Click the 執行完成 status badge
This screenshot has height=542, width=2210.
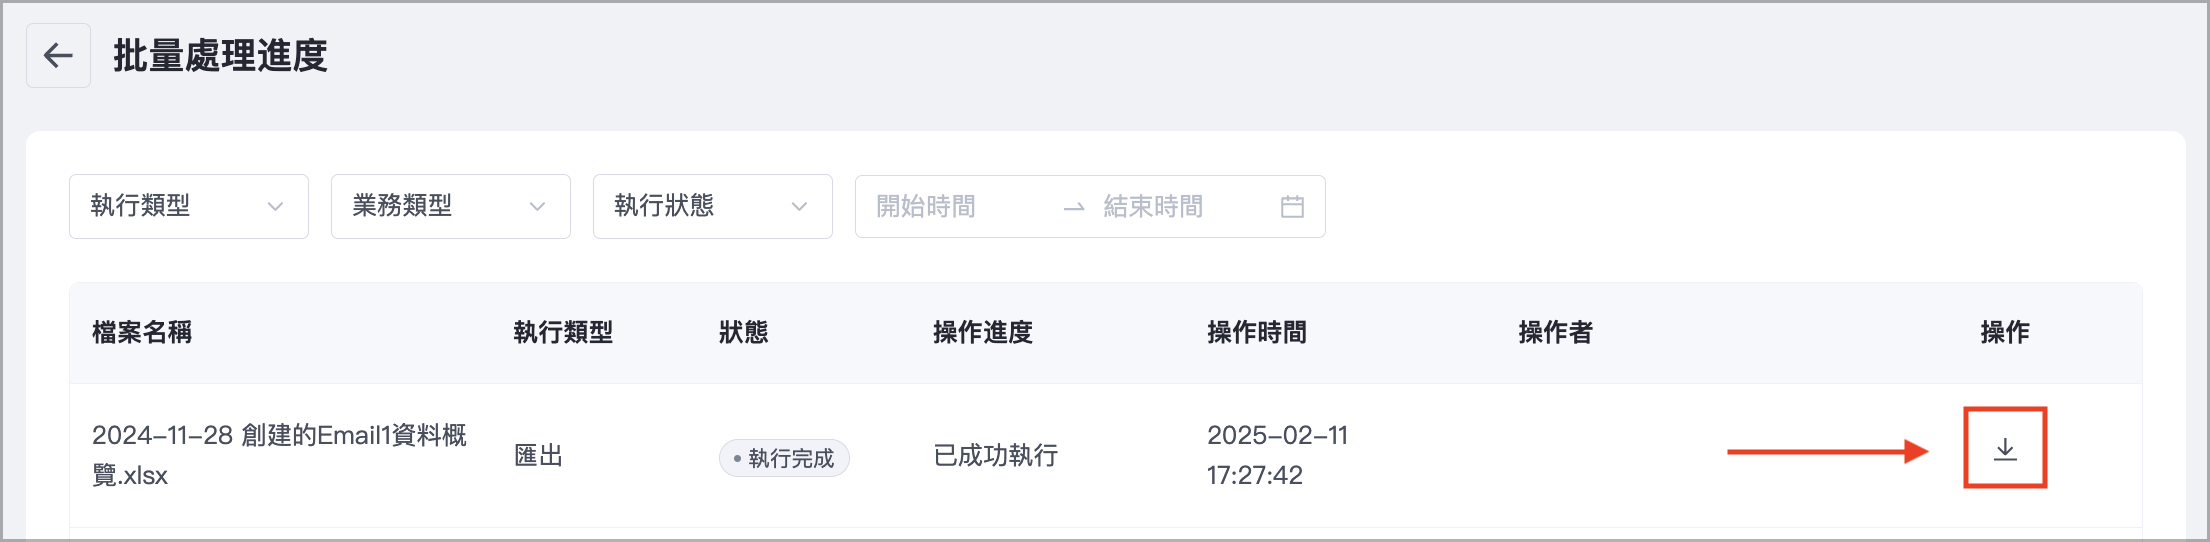click(784, 458)
